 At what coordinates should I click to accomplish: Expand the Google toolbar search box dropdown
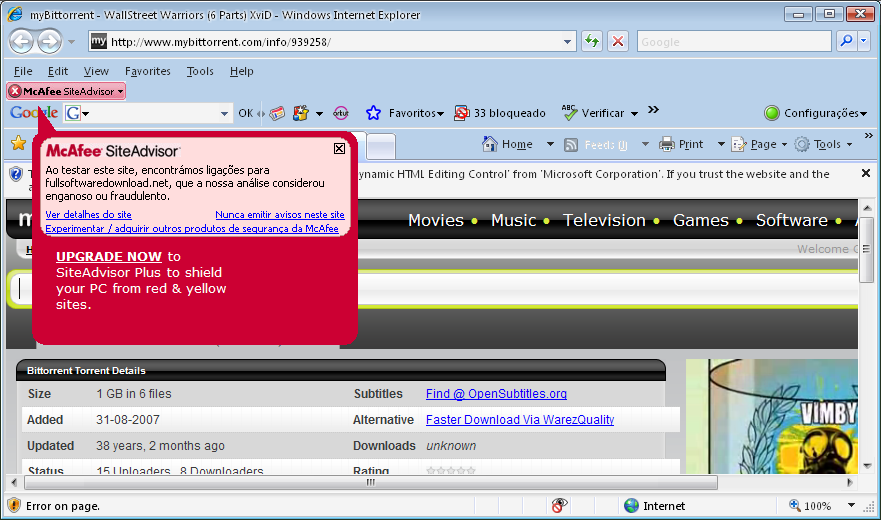click(x=224, y=114)
